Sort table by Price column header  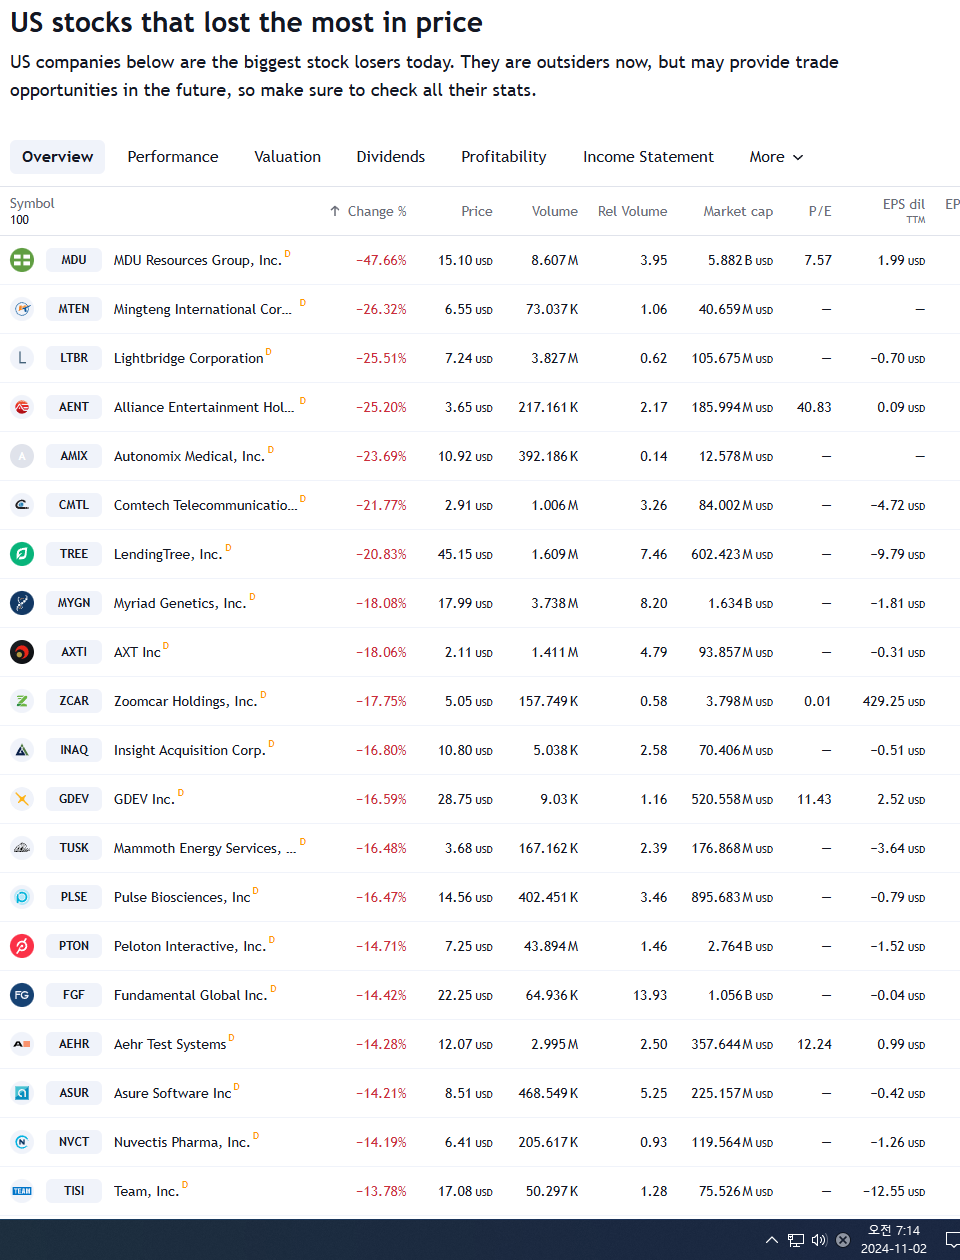pos(477,211)
